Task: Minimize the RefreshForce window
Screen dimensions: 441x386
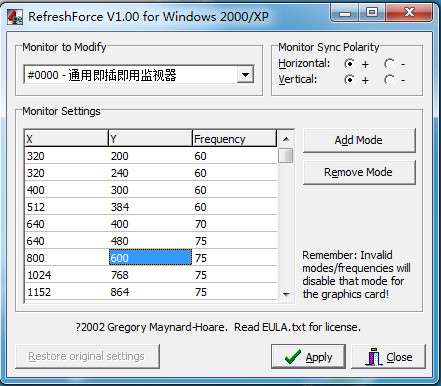Action: coord(345,13)
